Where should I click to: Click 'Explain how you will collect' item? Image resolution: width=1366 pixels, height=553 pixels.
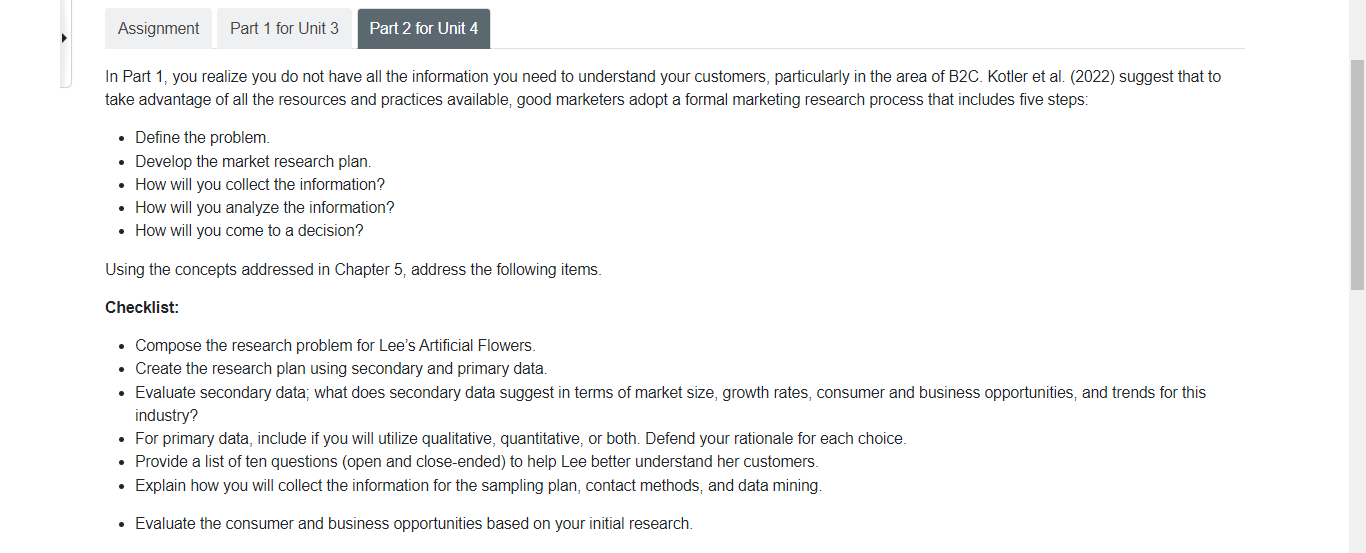(479, 485)
